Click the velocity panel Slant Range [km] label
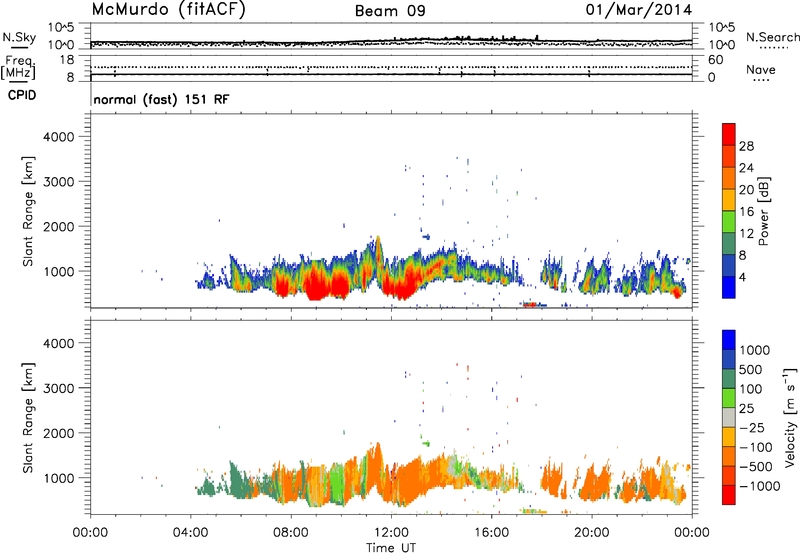This screenshot has width=800, height=554. click(28, 418)
